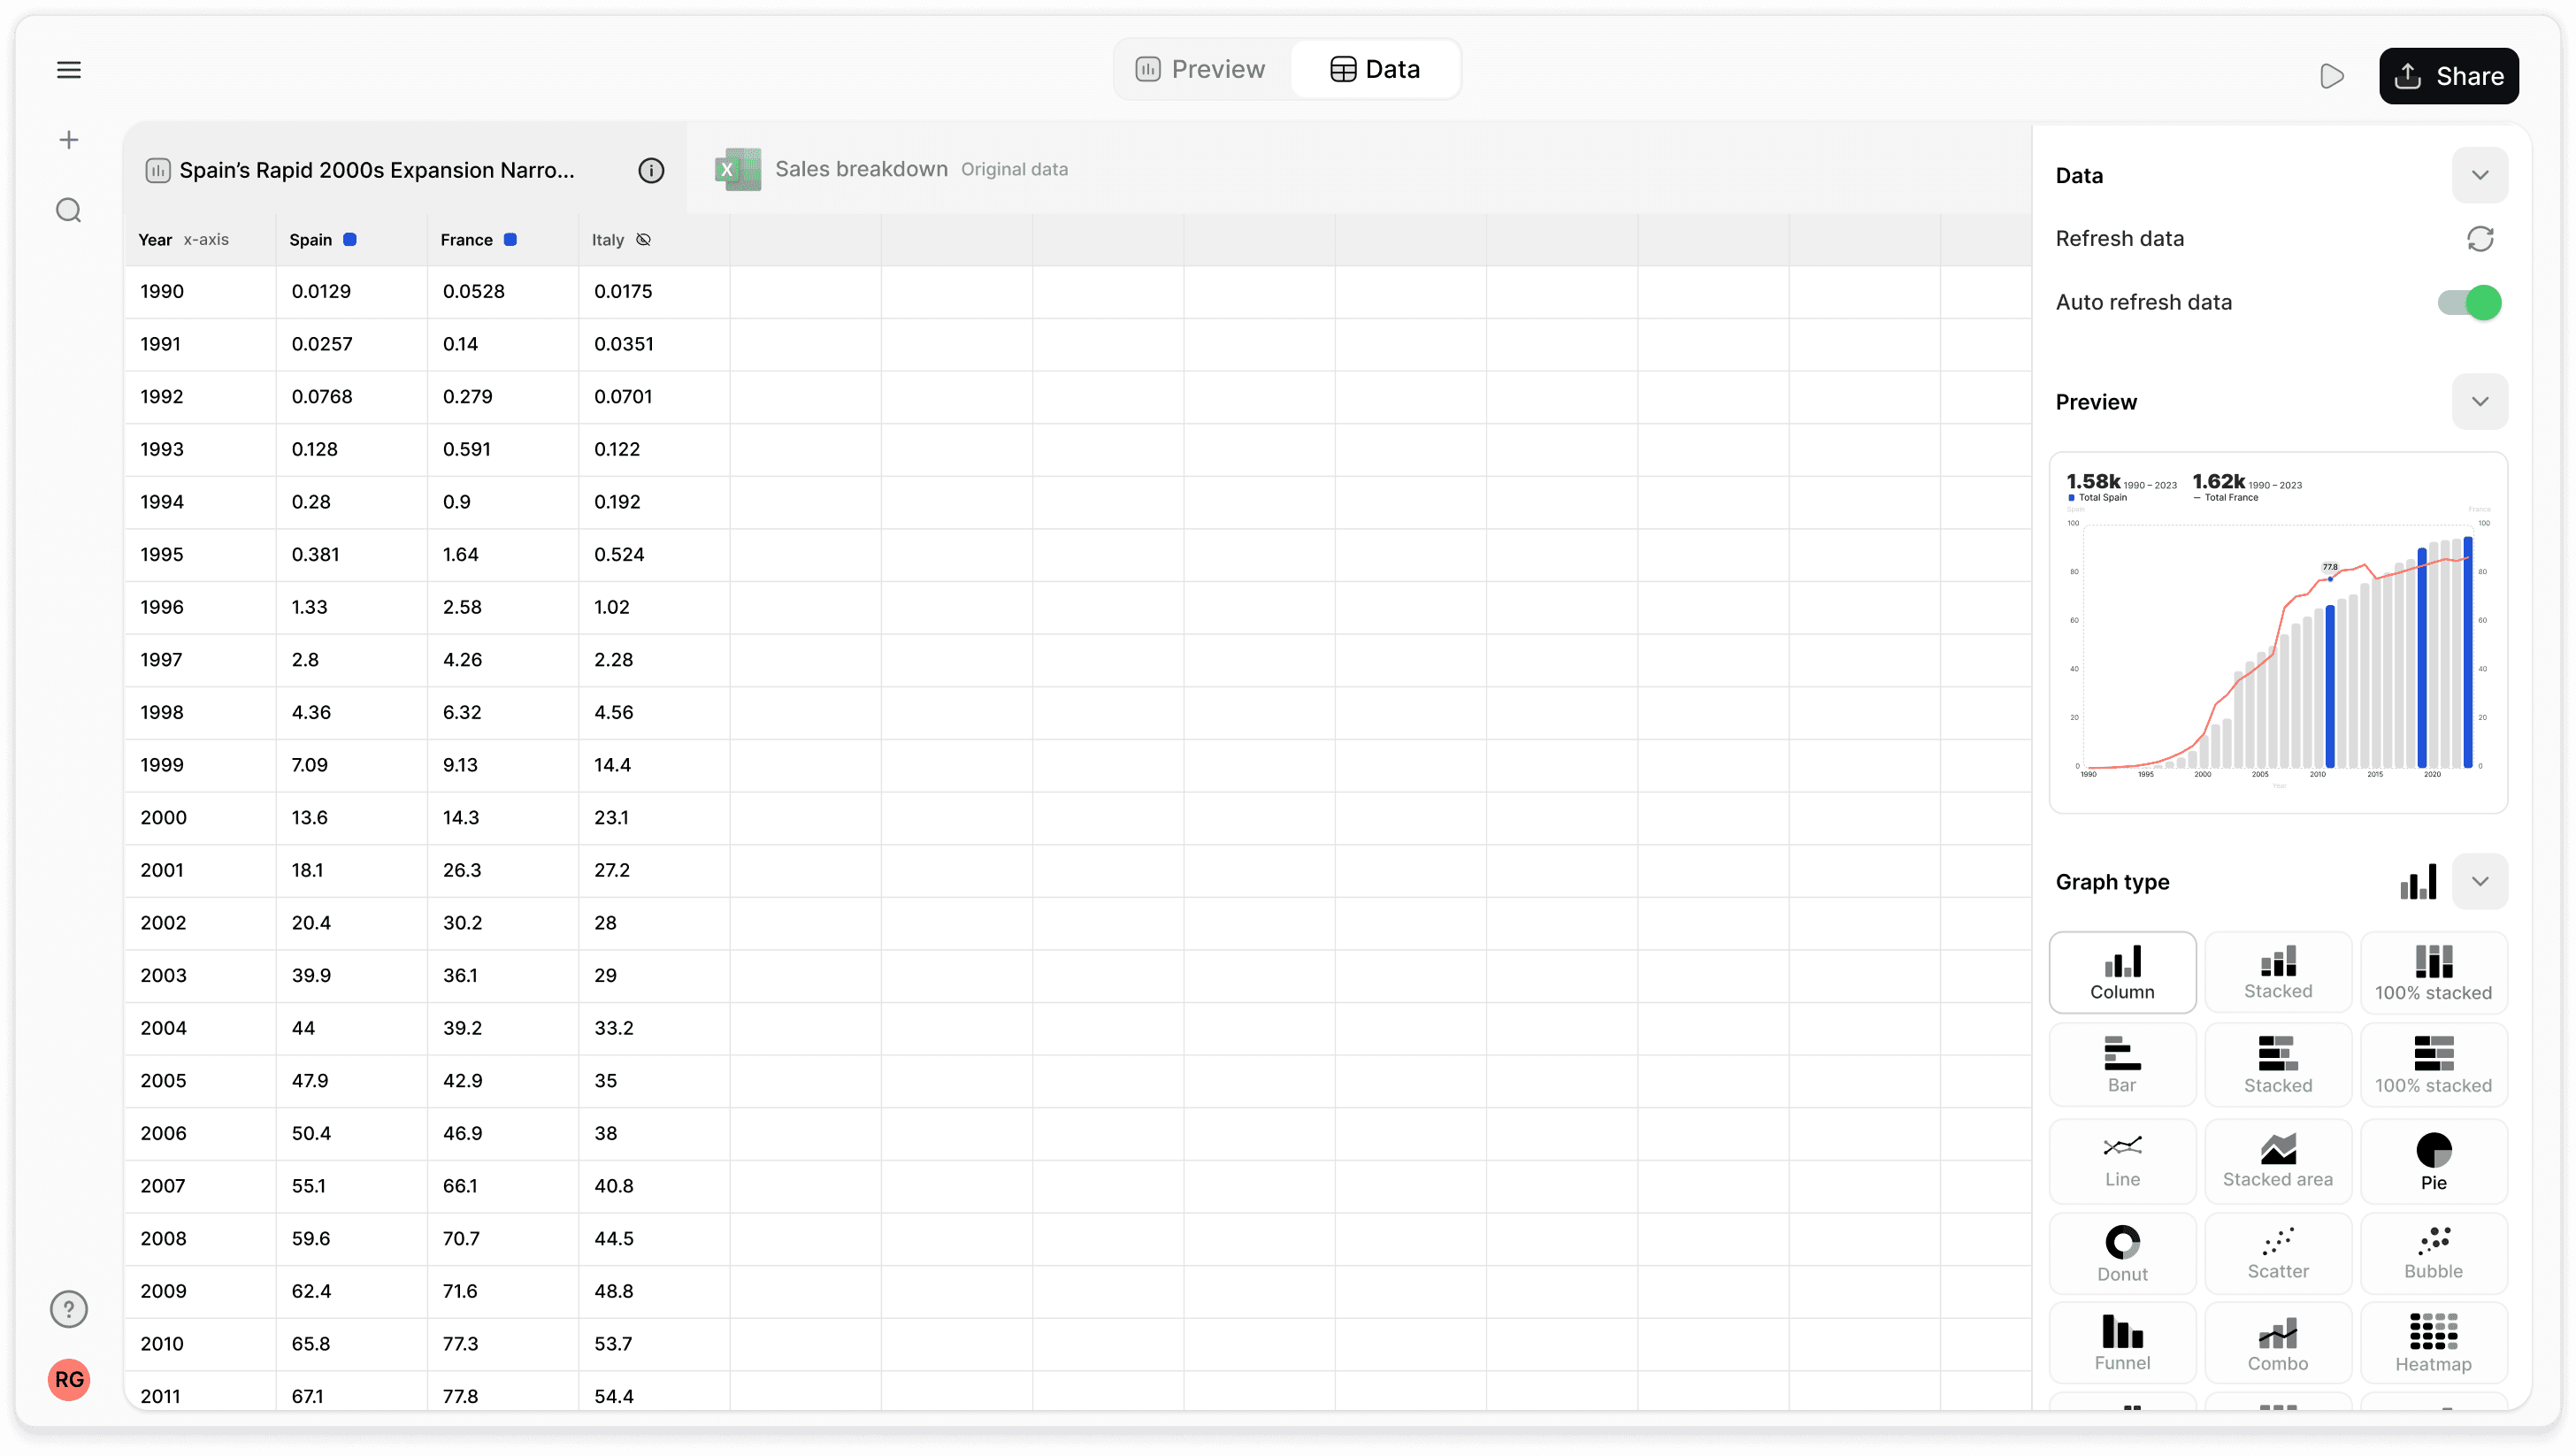Switch to the Preview tab
2576x1456 pixels.
click(1201, 69)
